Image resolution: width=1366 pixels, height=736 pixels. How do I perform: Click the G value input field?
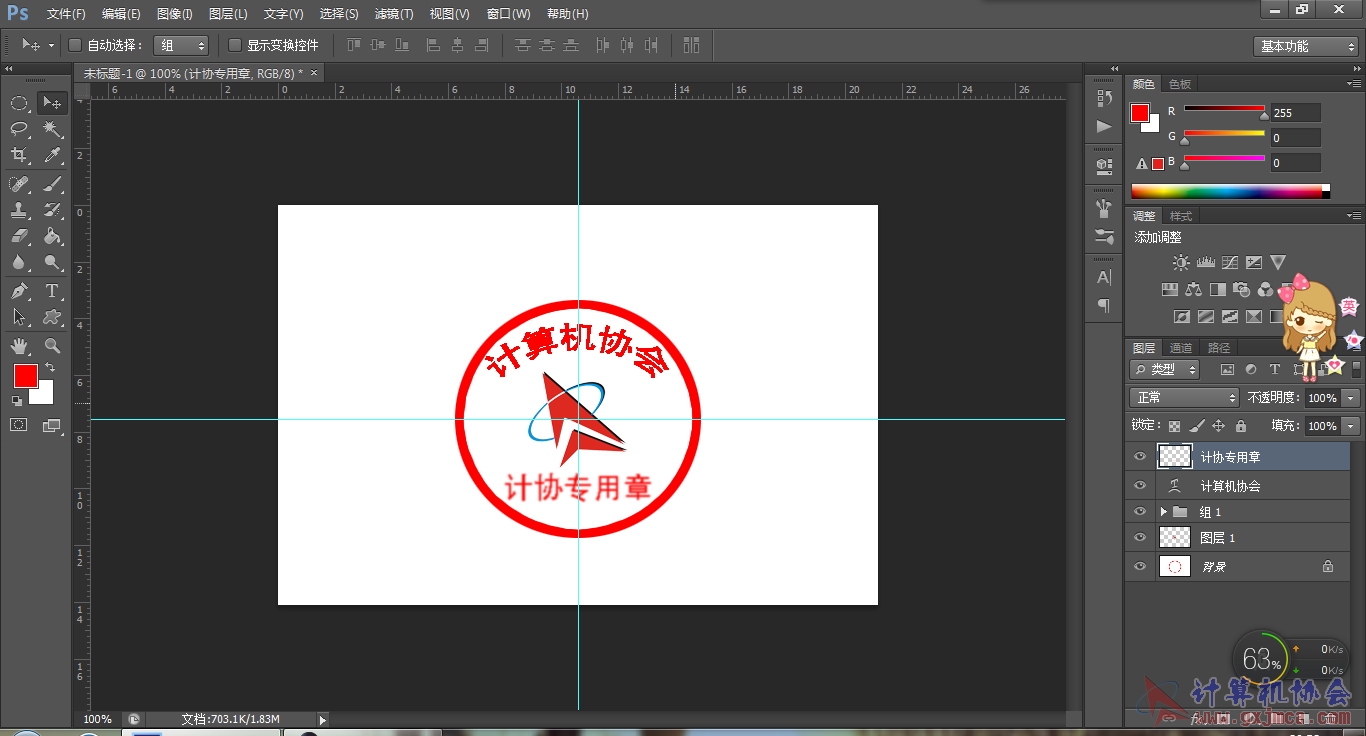pos(1295,138)
